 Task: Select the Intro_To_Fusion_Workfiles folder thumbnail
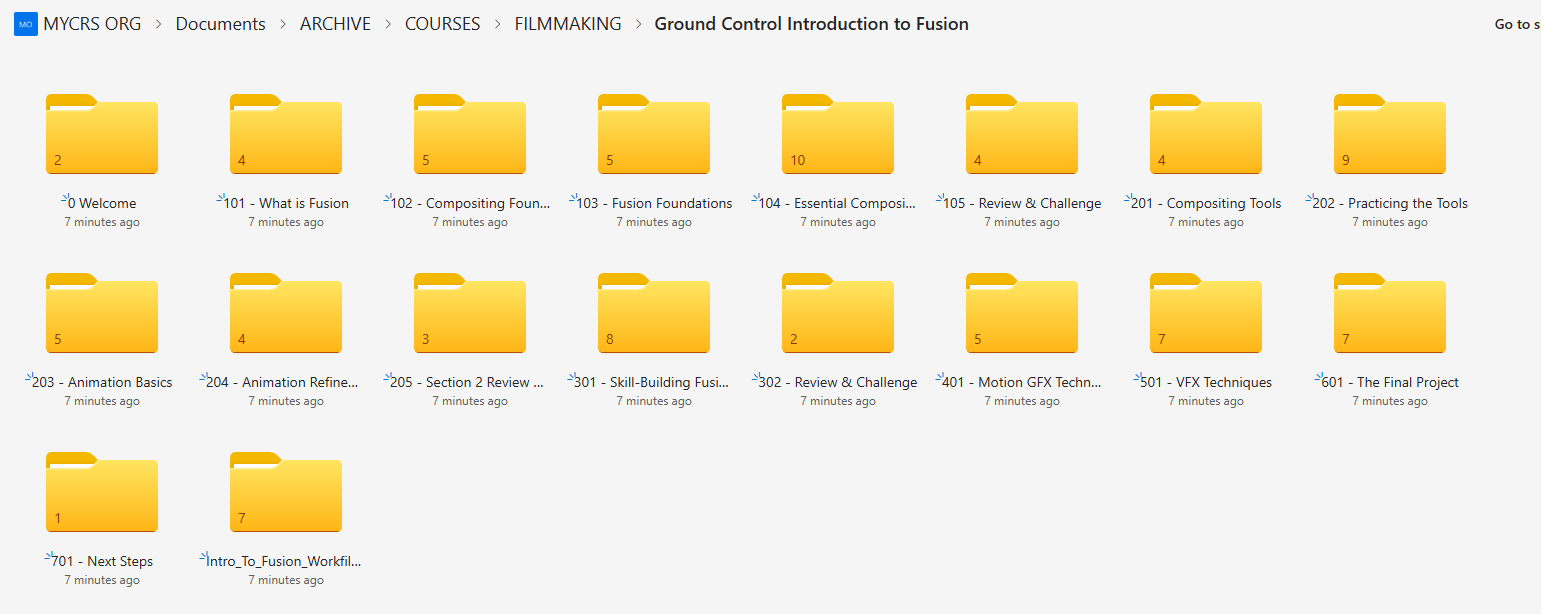[286, 493]
